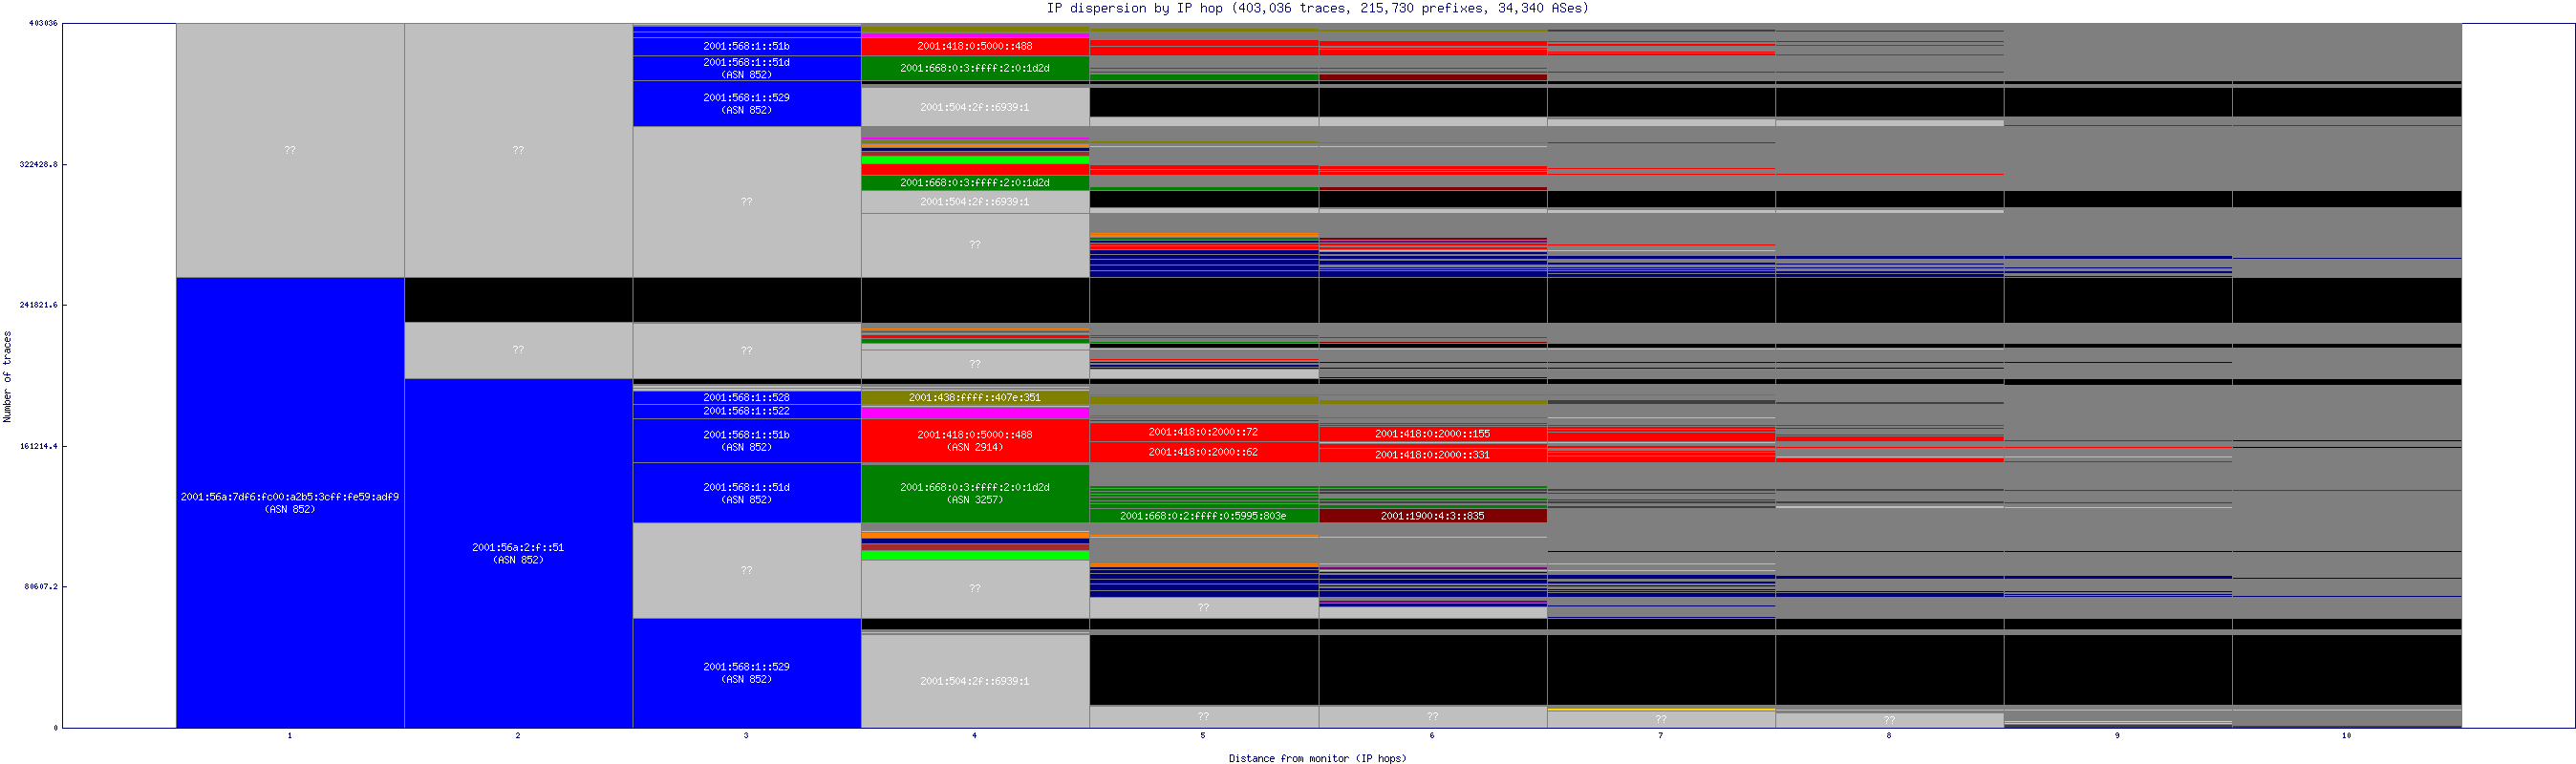2576x764 pixels.
Task: Click the x-axis tick for hop 8
Action: [x=1889, y=735]
